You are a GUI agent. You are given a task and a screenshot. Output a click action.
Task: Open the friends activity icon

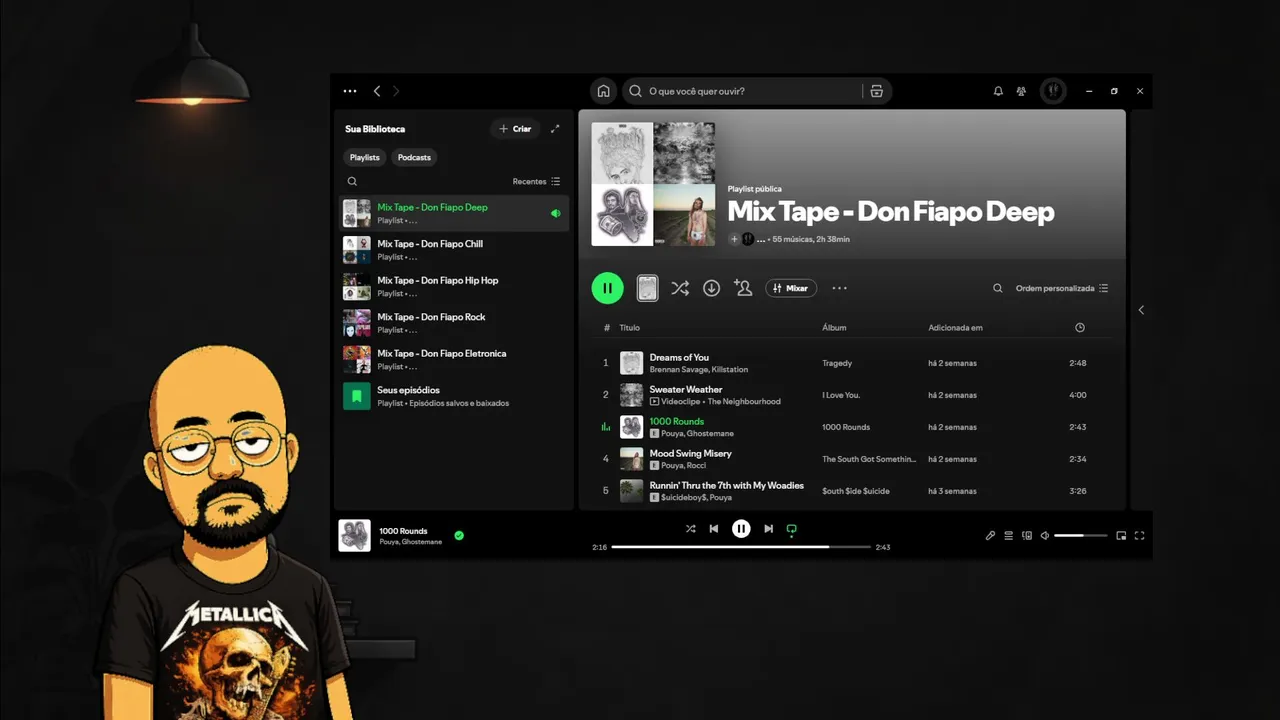(1021, 91)
